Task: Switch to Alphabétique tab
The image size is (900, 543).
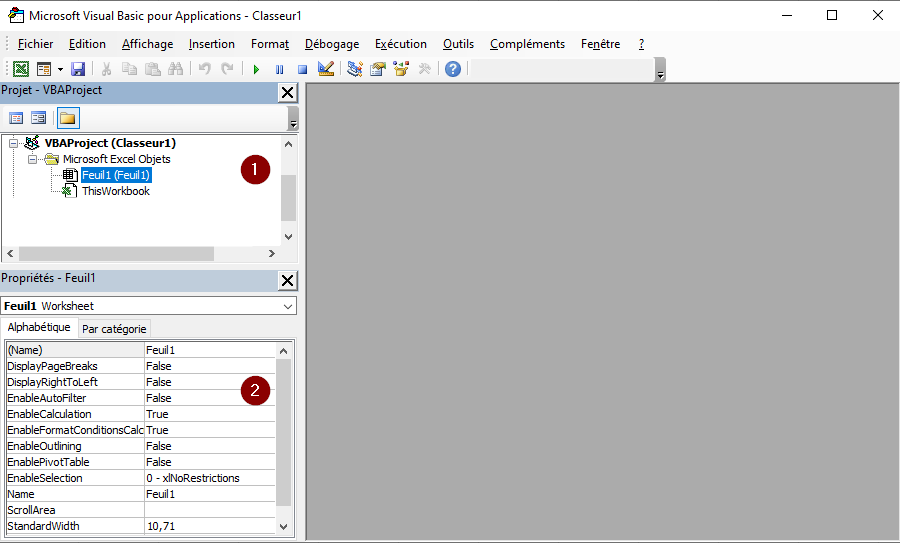Action: (x=39, y=327)
